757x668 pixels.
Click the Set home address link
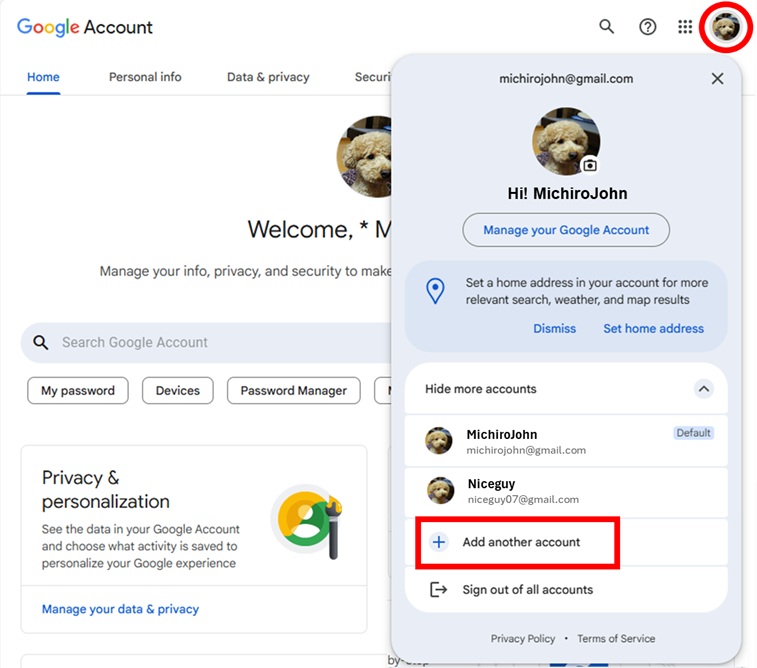pyautogui.click(x=653, y=328)
